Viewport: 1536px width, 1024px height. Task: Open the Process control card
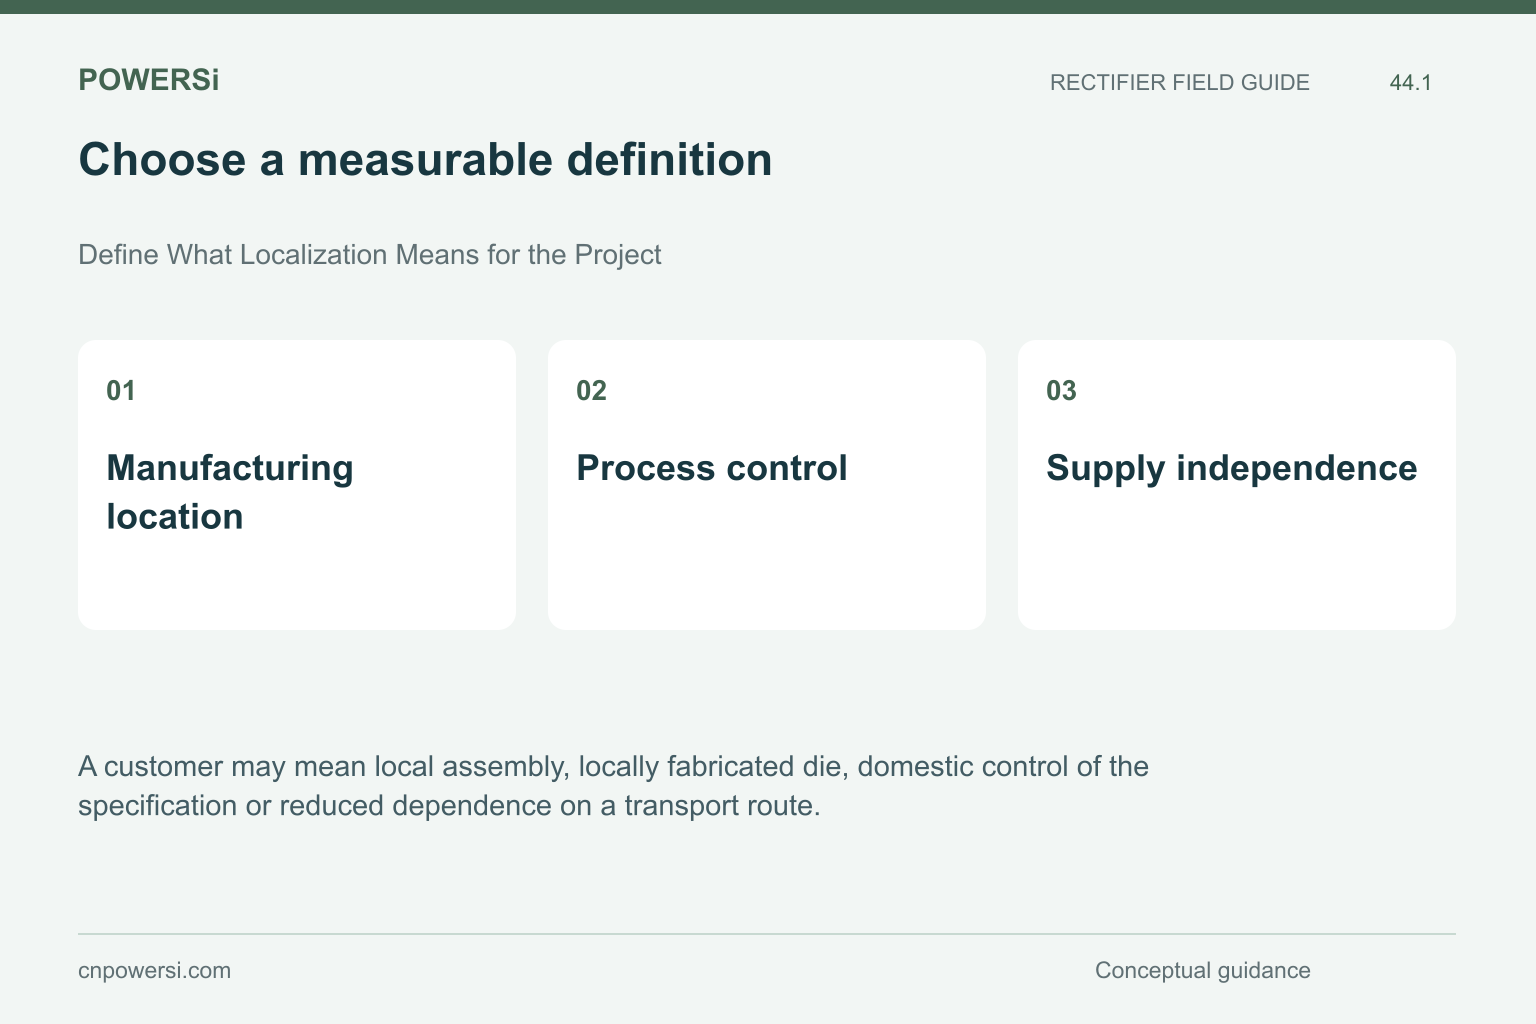(767, 485)
